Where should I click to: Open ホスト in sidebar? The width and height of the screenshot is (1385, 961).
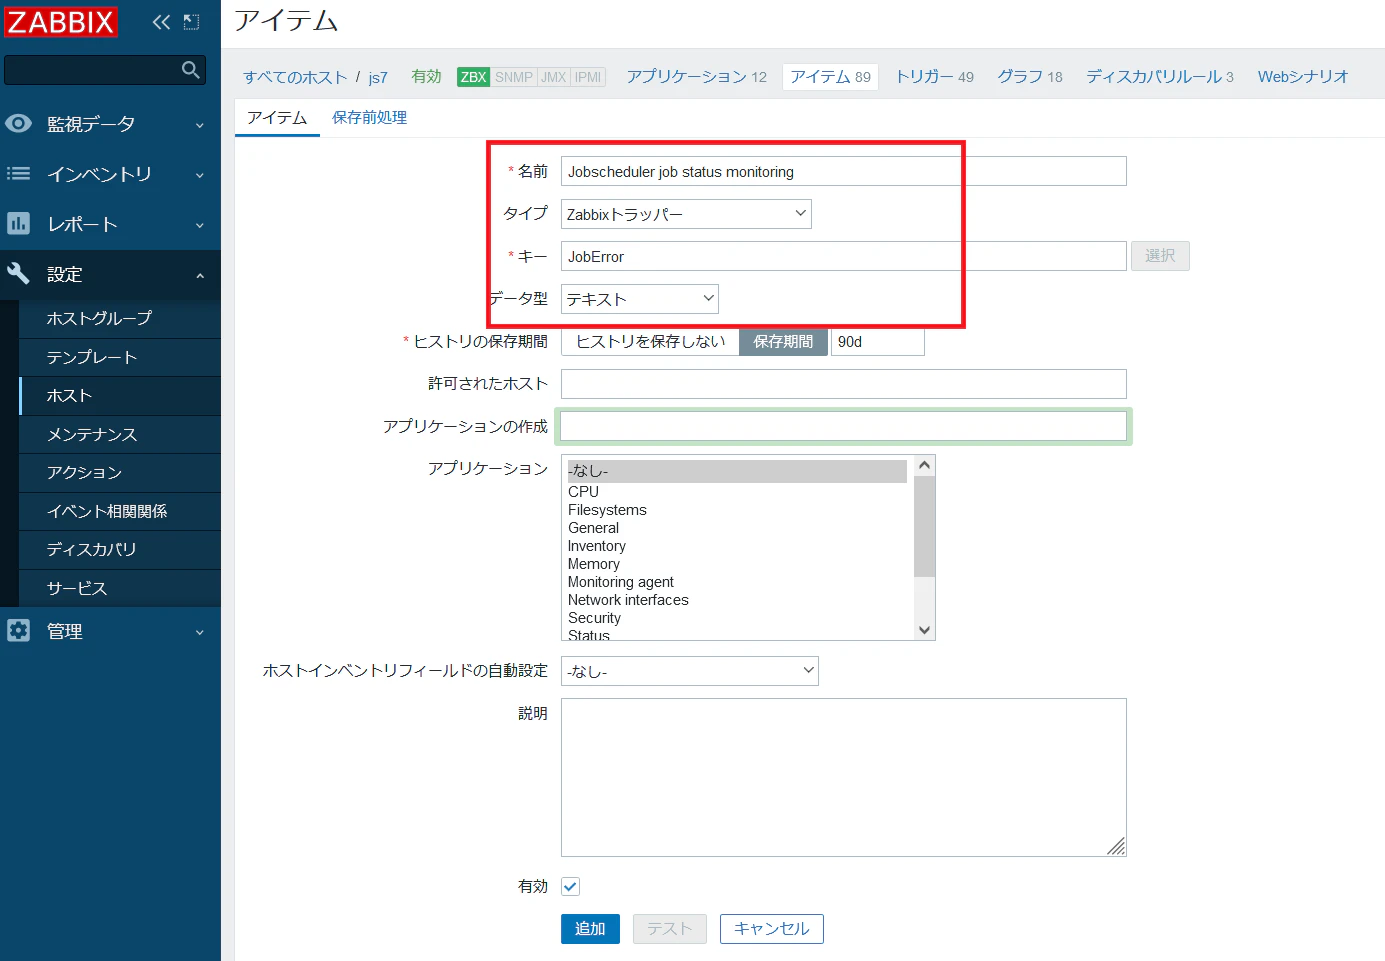(120, 396)
